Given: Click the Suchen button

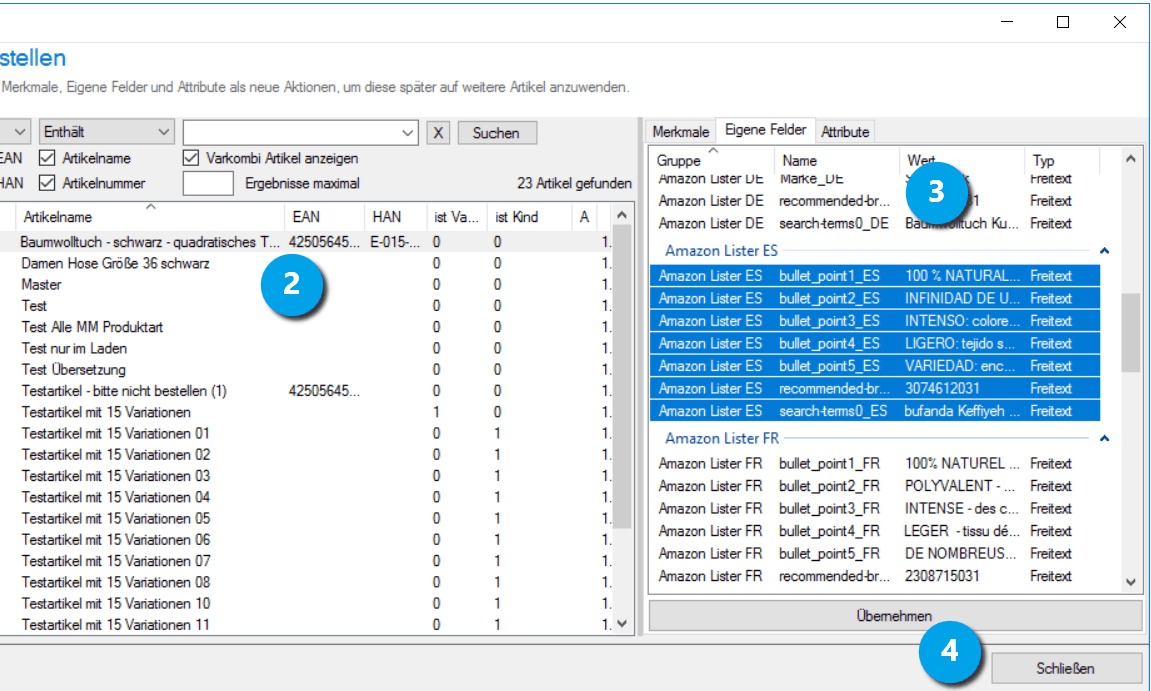Looking at the screenshot, I should tap(497, 133).
